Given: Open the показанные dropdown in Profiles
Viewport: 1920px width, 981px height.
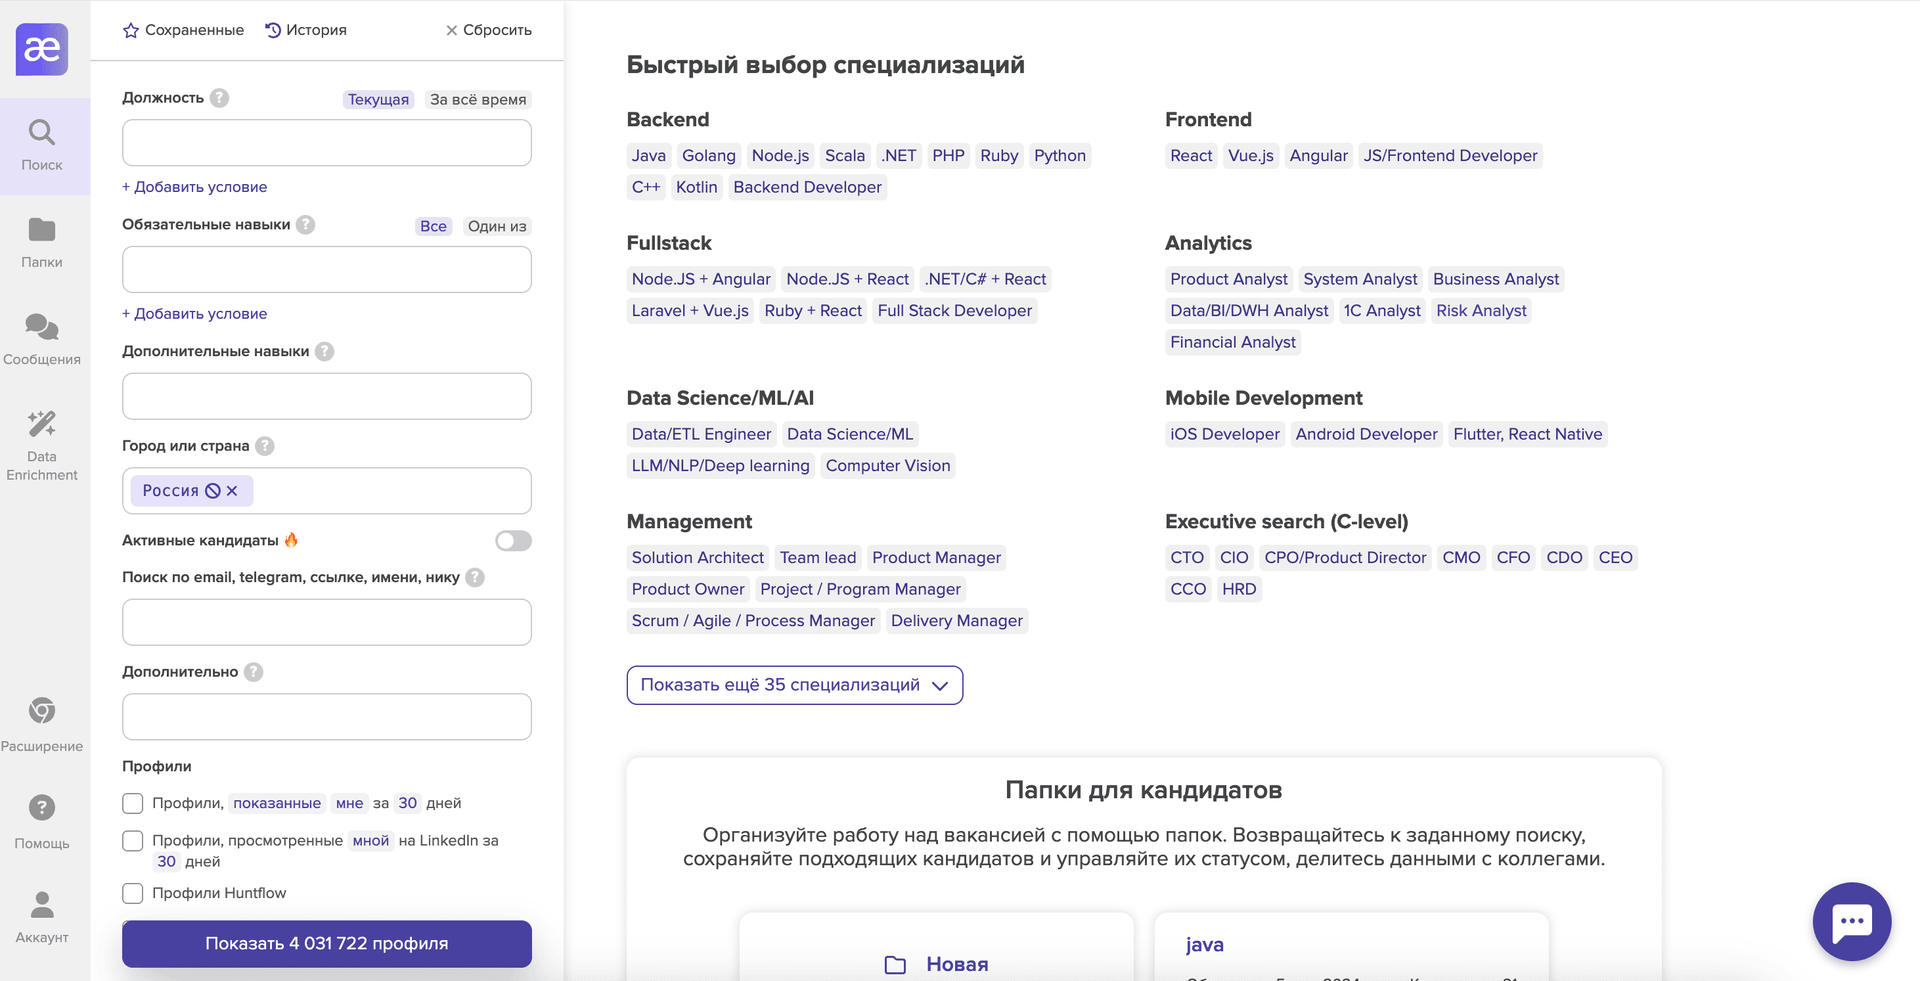Looking at the screenshot, I should tap(277, 803).
